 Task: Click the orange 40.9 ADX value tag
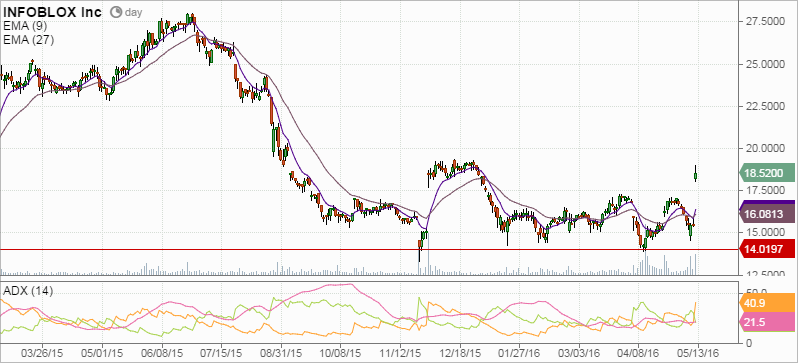767,303
